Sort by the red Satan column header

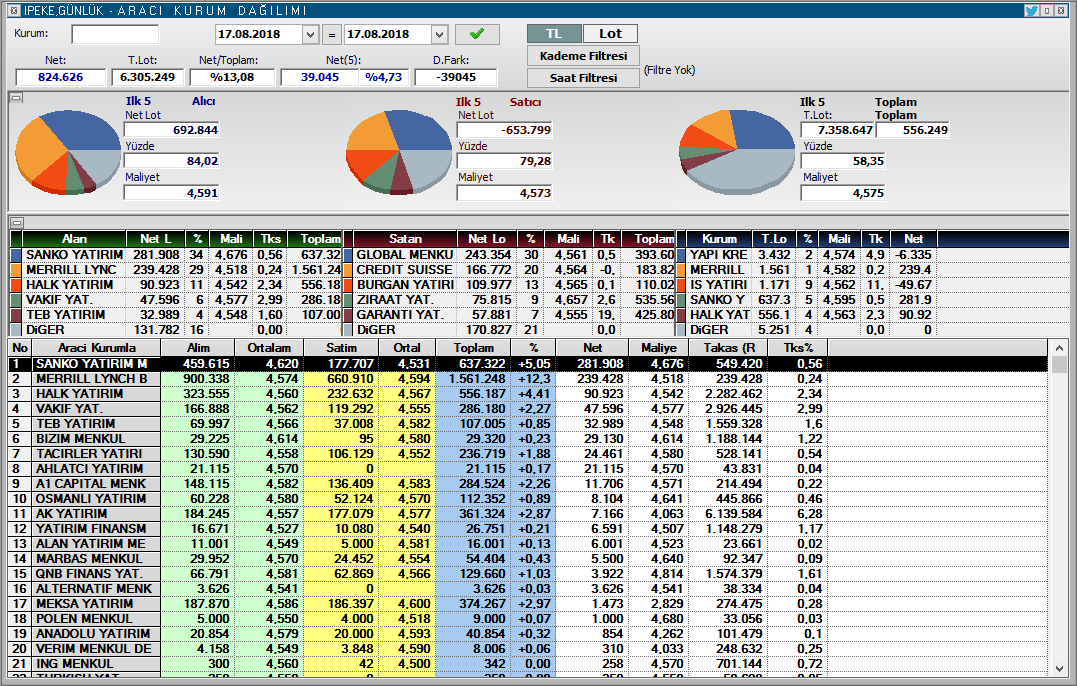(x=405, y=239)
